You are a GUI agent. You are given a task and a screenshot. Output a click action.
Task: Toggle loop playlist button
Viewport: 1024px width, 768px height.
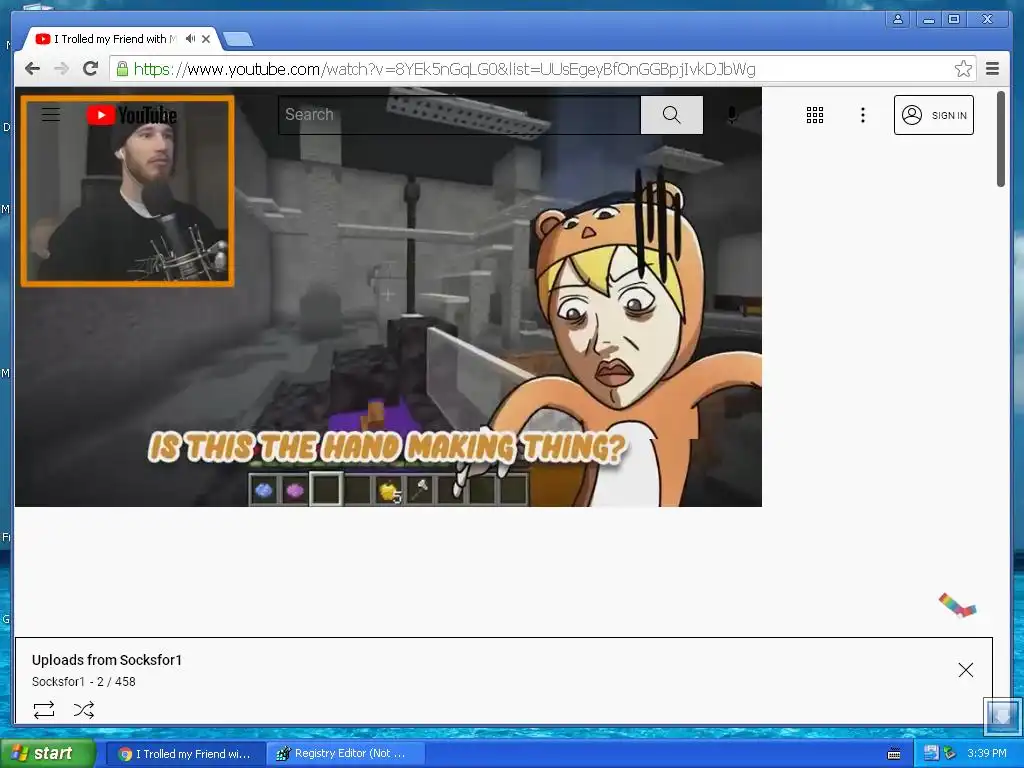click(x=44, y=710)
